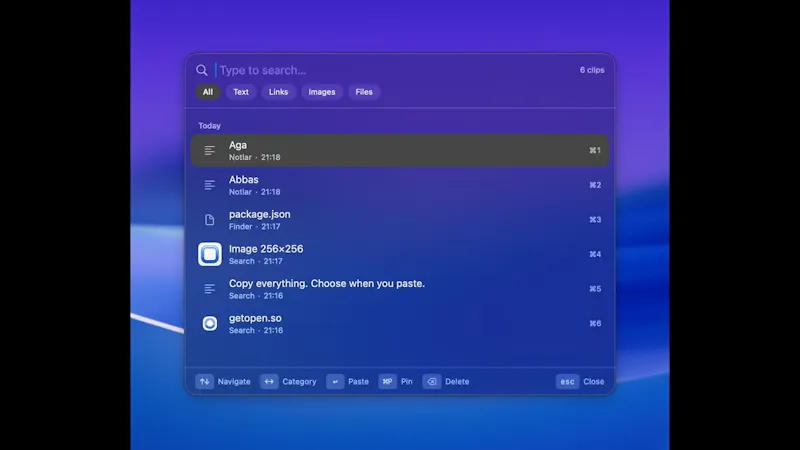Switch to the Files filter tab
Viewport: 800px width, 450px height.
364,92
